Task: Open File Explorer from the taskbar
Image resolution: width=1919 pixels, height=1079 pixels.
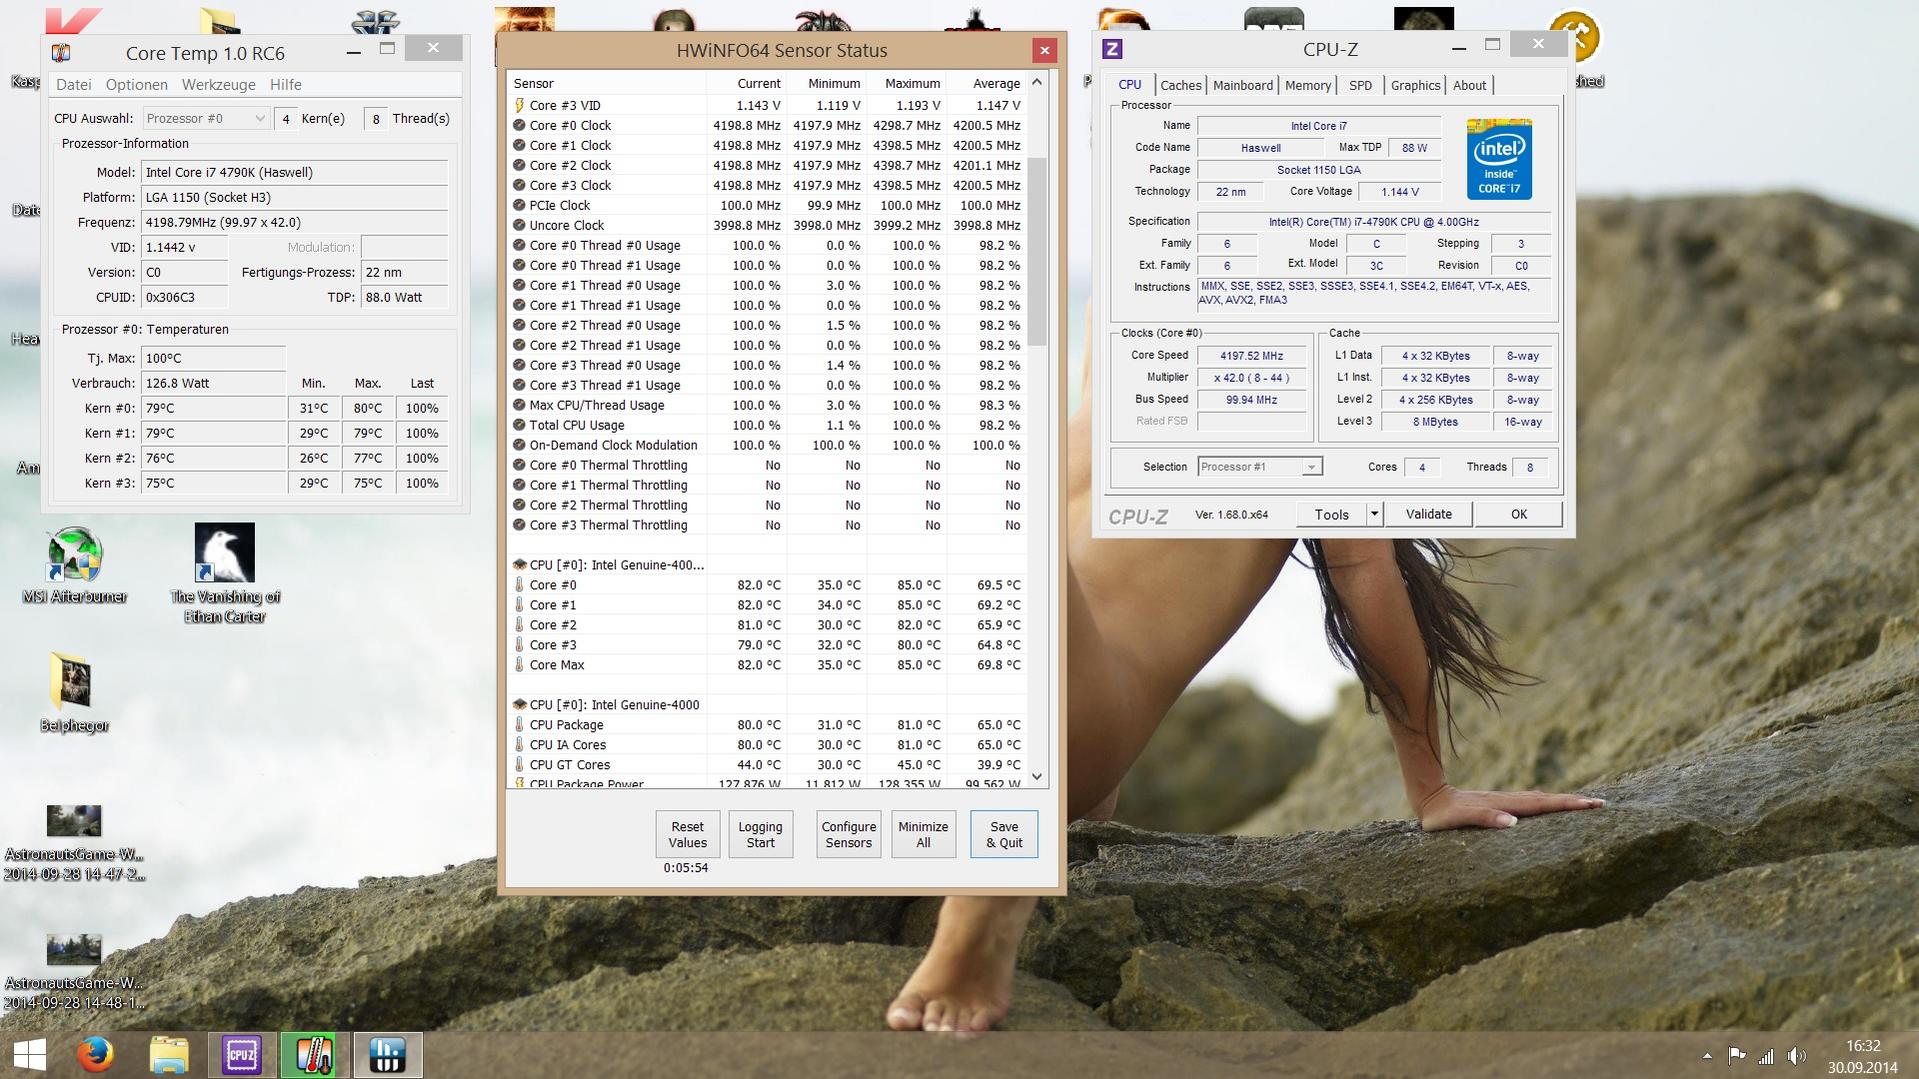Action: click(x=169, y=1055)
